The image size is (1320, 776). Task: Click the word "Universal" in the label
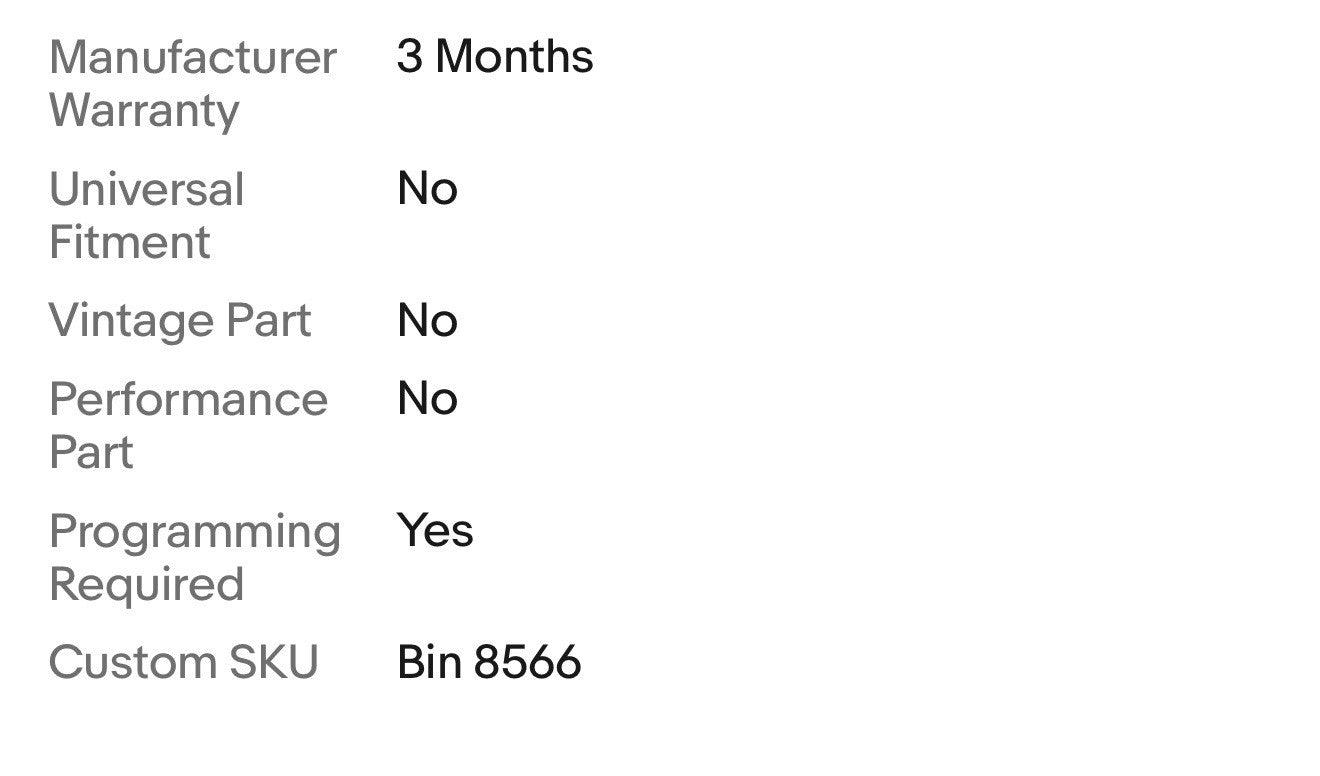coord(146,189)
